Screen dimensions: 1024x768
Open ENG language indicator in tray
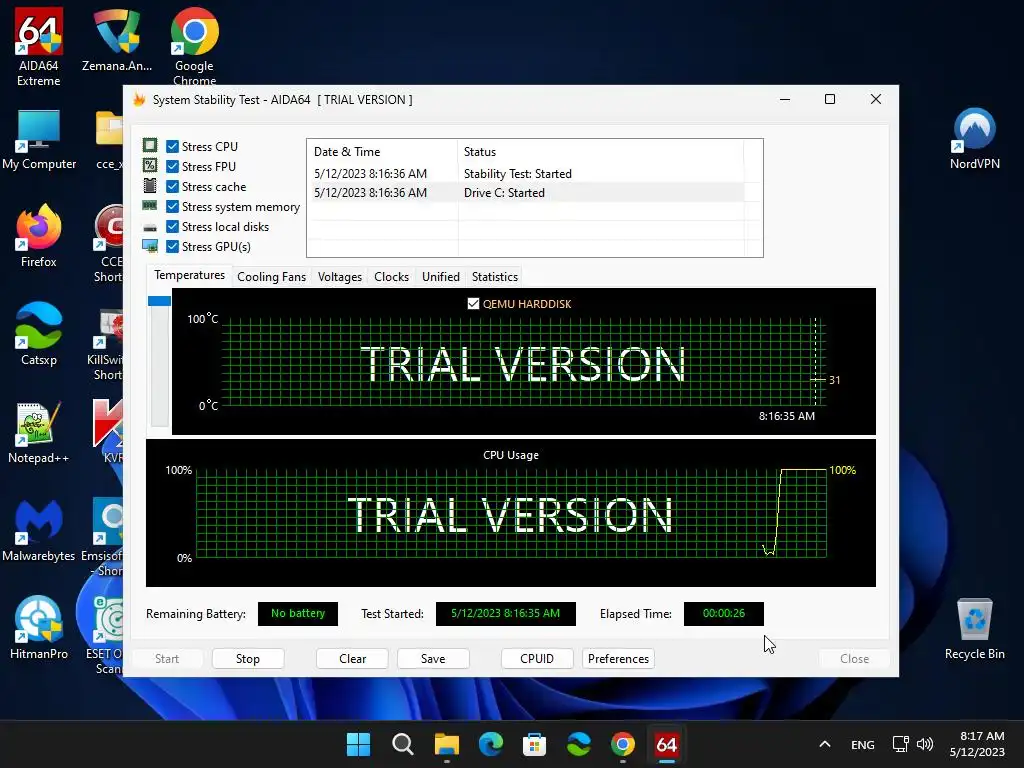tap(863, 744)
